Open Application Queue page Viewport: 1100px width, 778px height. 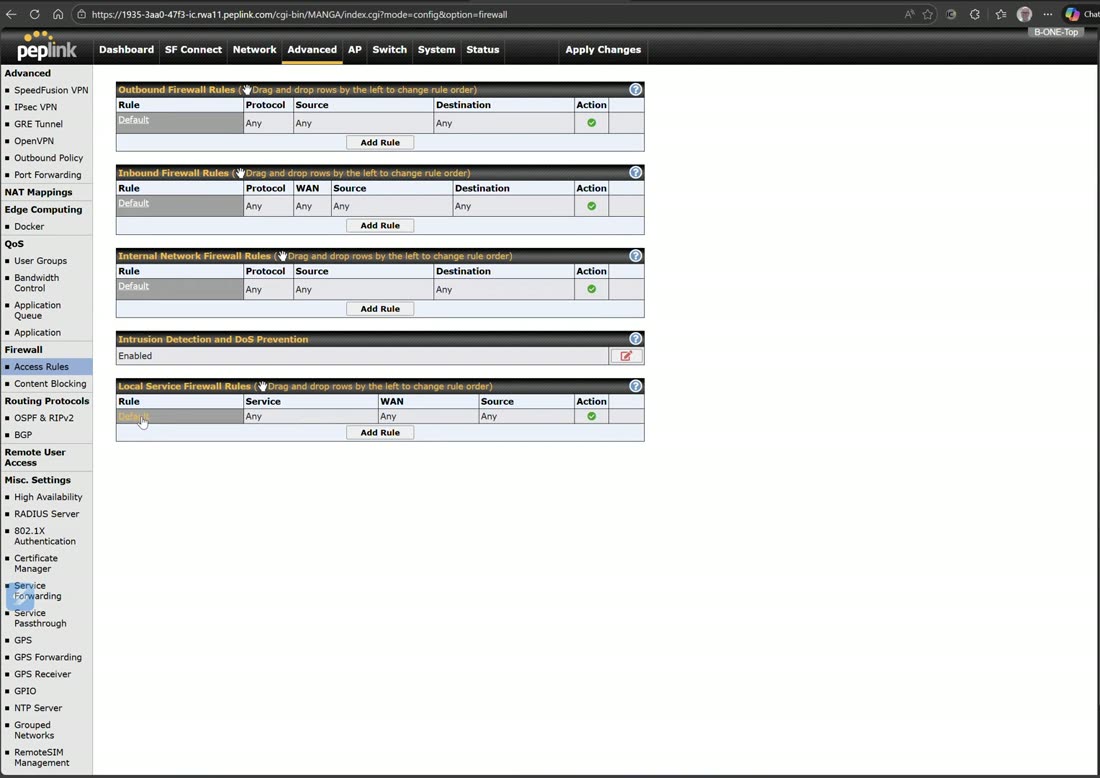pos(37,310)
